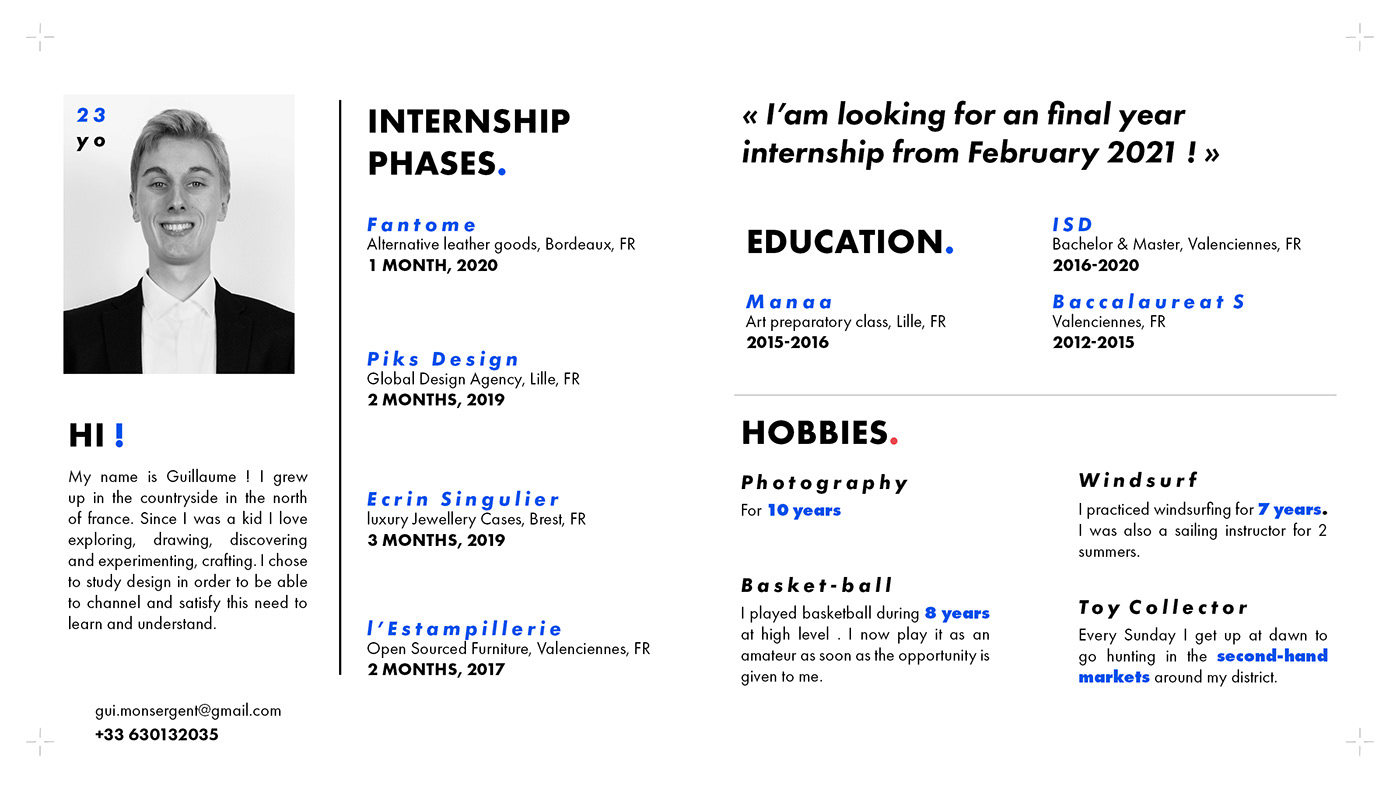Select the Piks Design internship title
This screenshot has width=1400, height=788.
pos(443,359)
